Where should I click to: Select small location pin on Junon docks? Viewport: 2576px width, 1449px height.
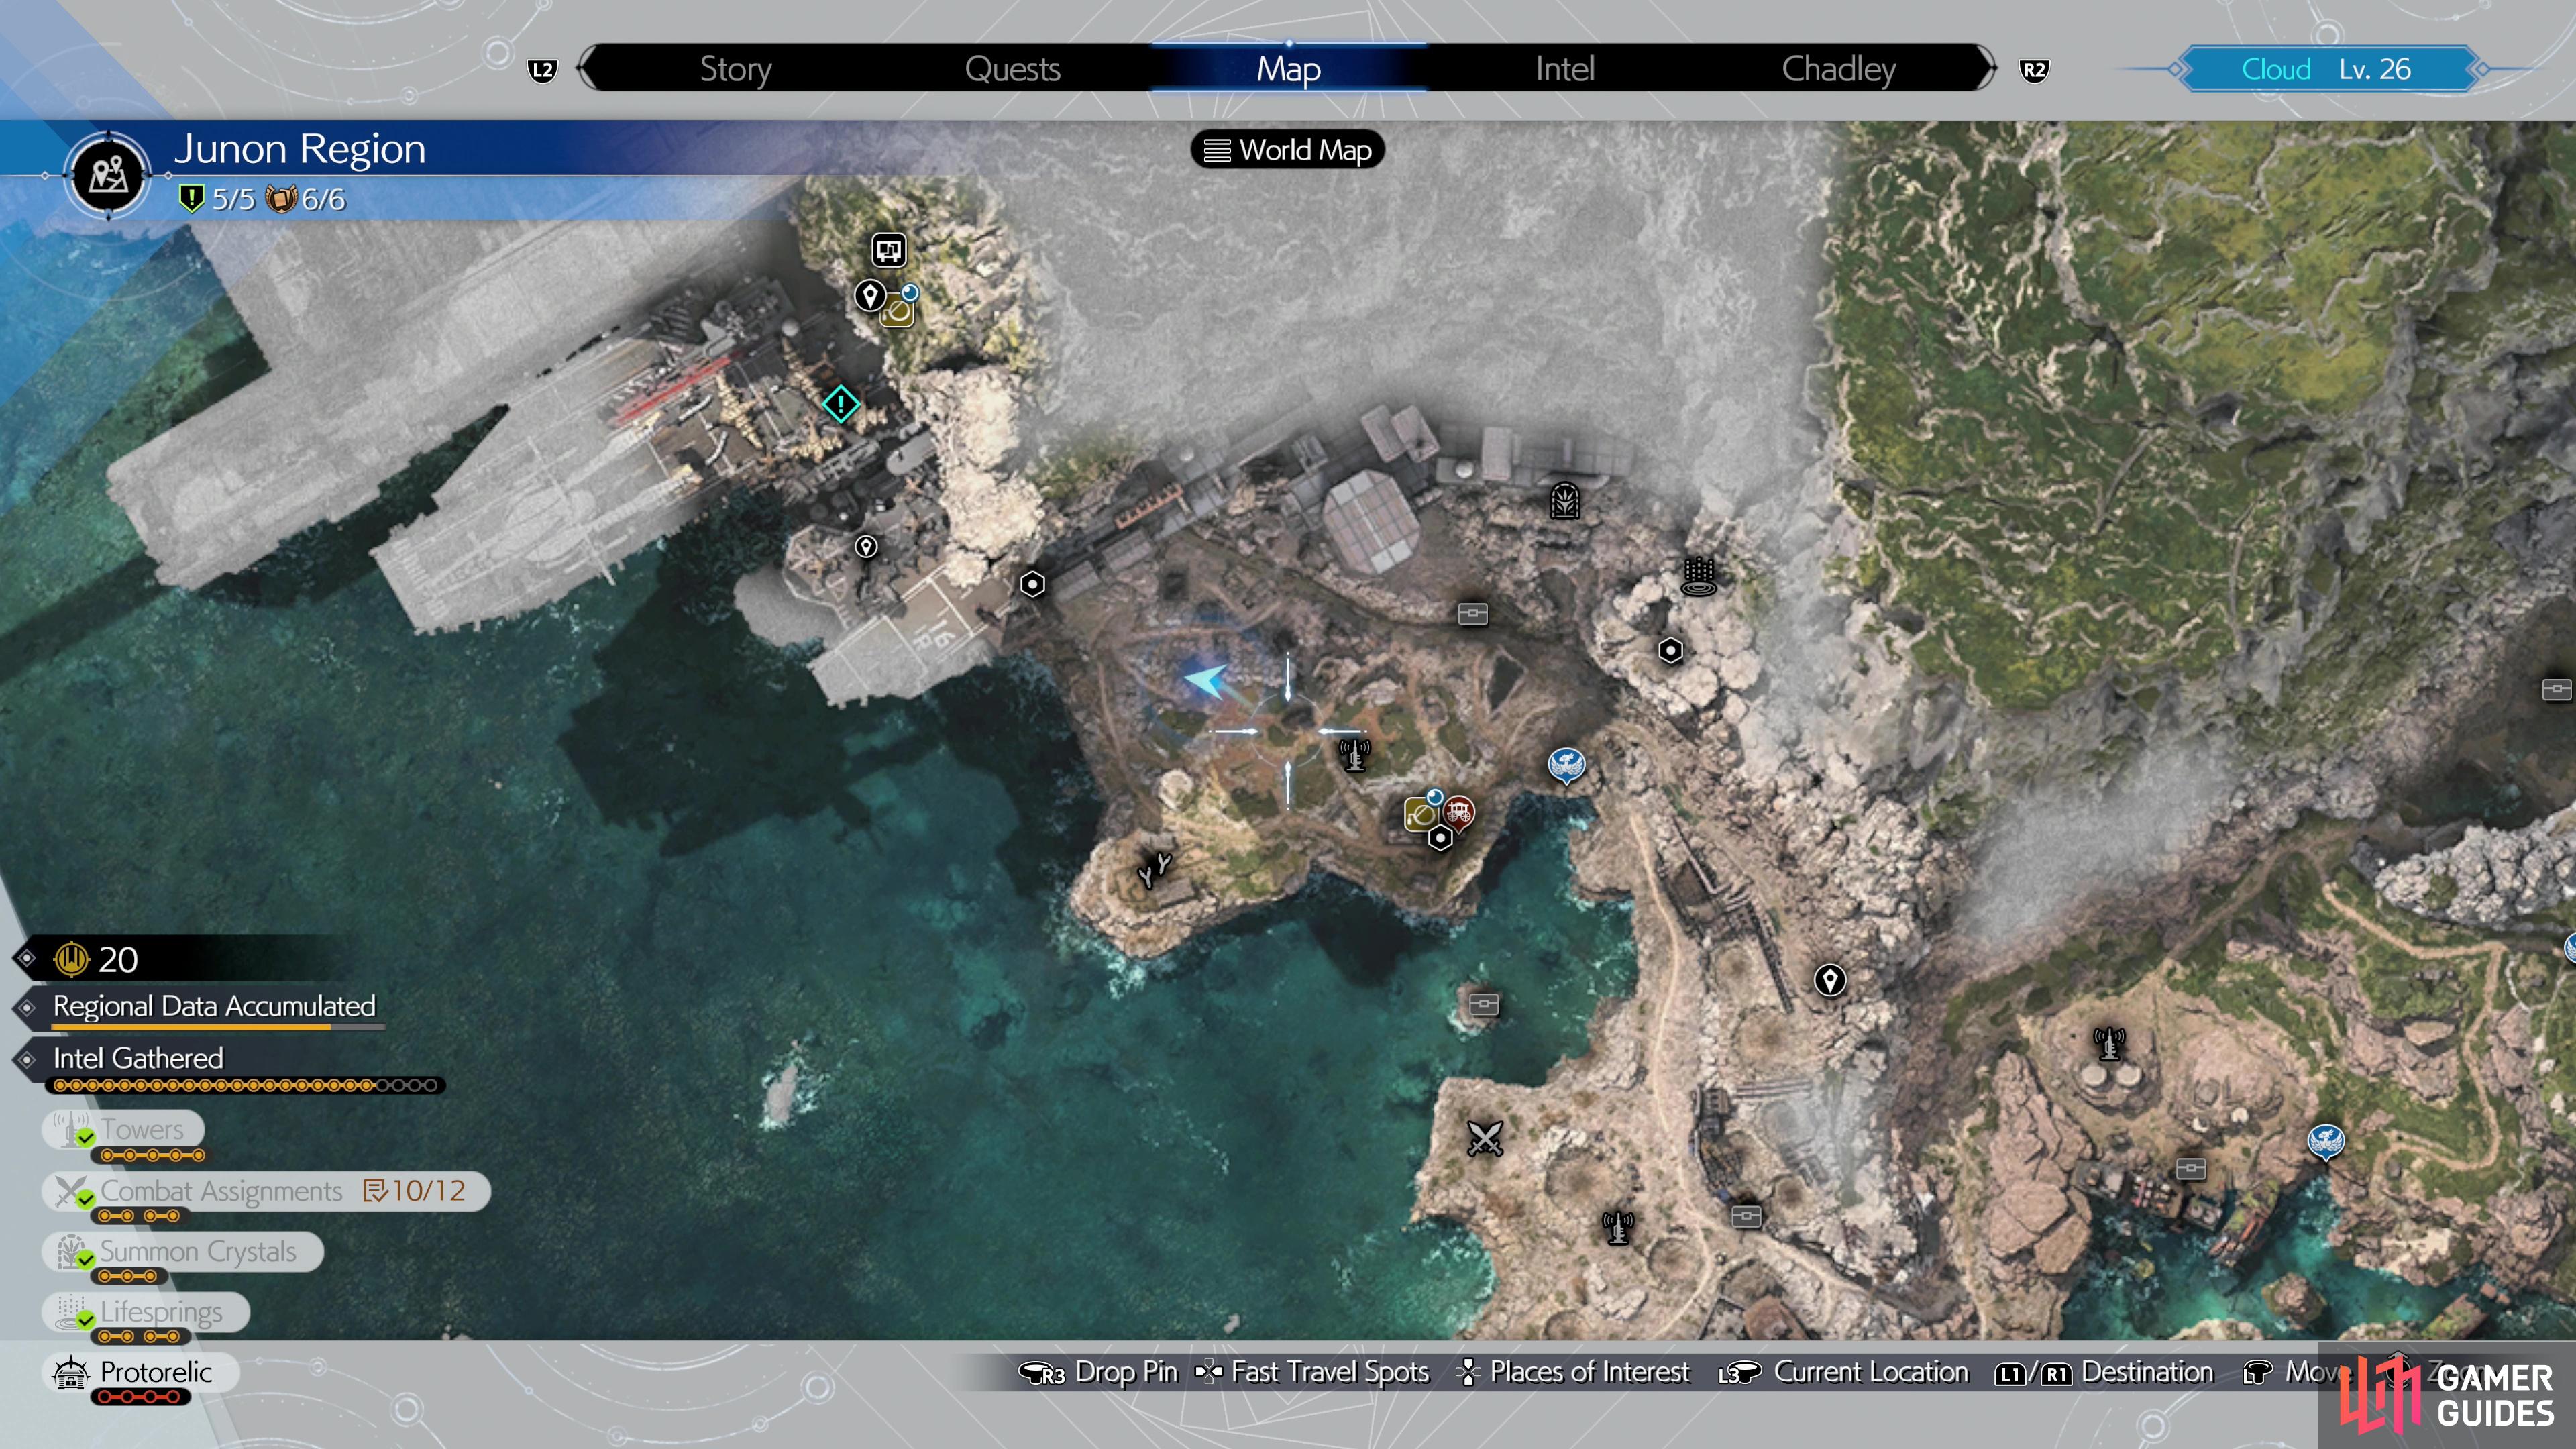tap(866, 546)
